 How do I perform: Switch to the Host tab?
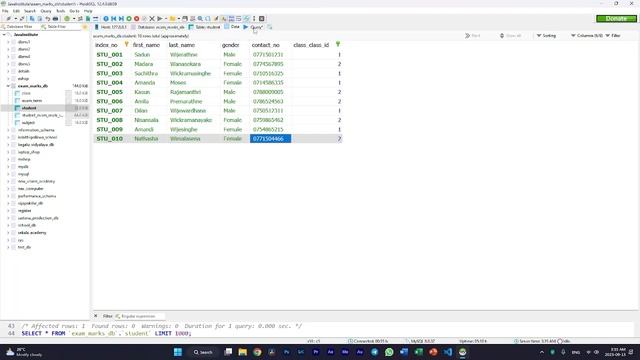point(111,27)
